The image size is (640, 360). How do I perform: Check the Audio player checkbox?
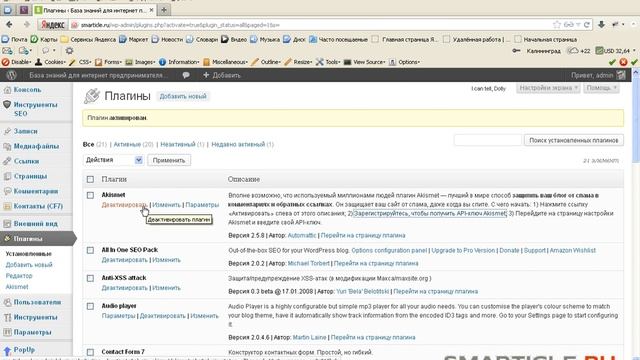pos(90,307)
